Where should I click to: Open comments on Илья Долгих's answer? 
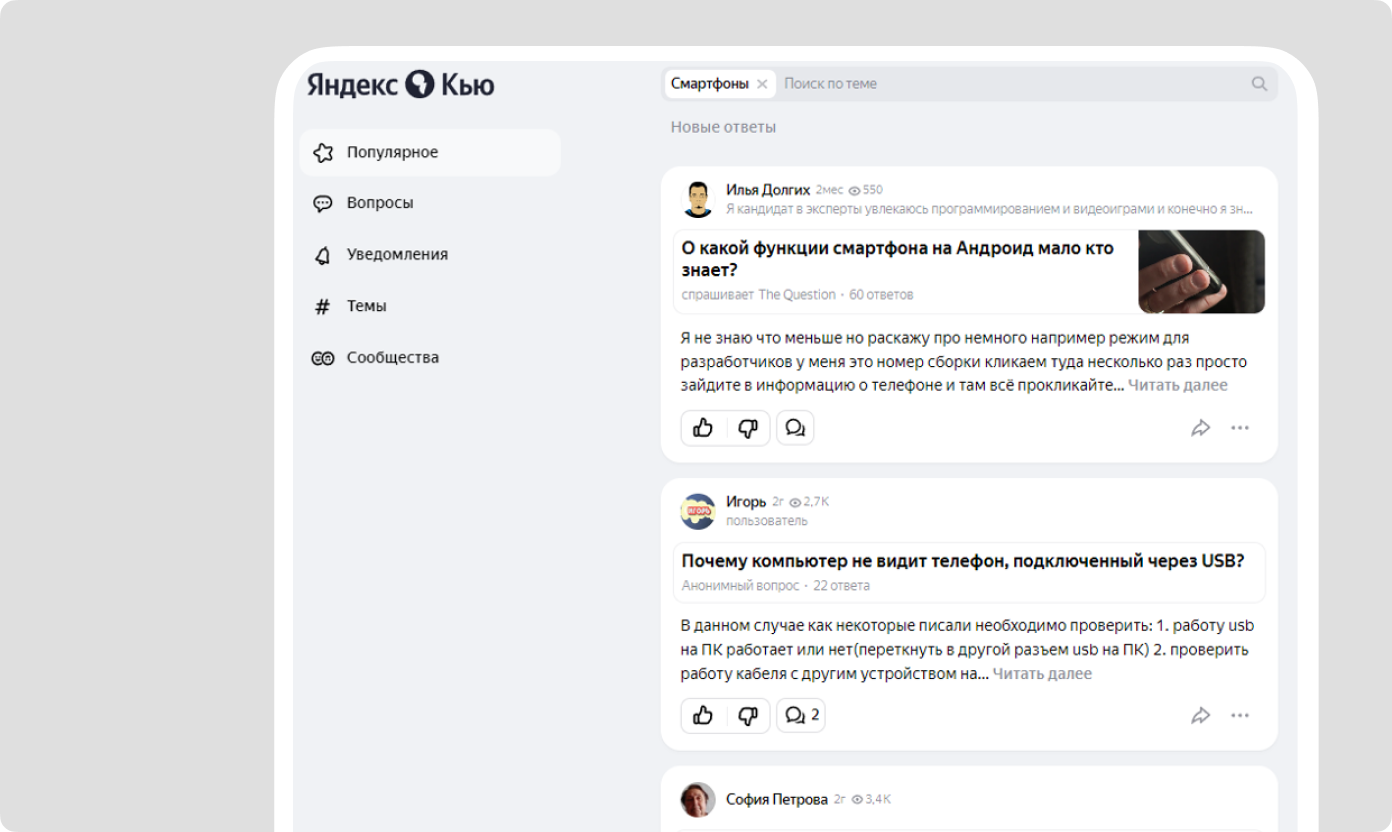(795, 428)
